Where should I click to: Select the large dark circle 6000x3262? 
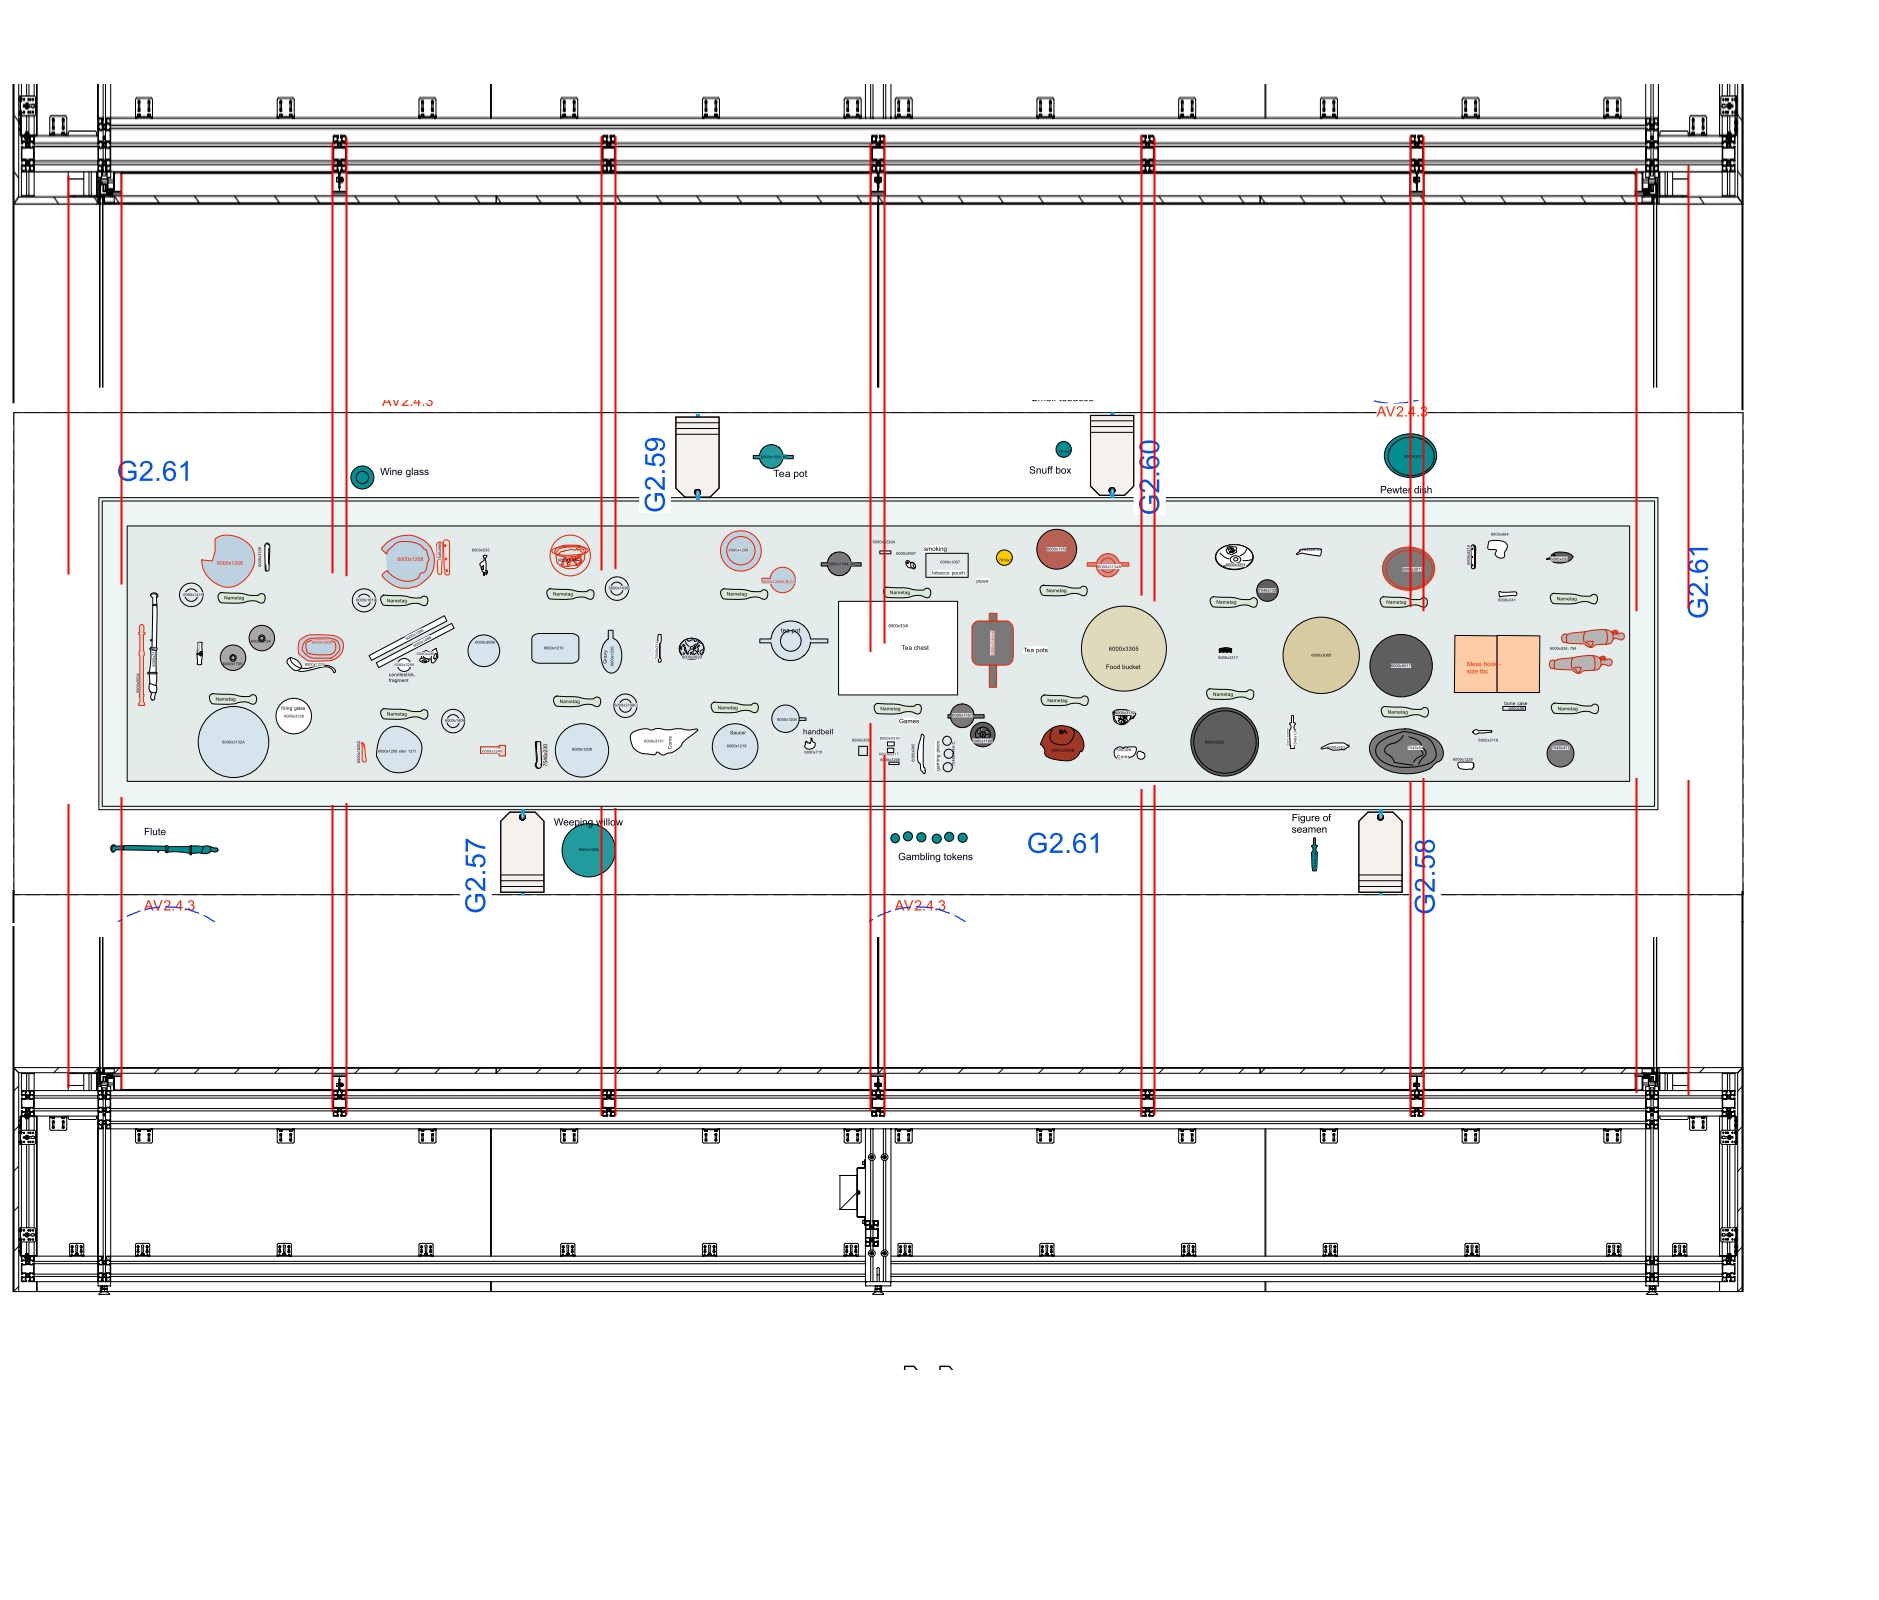pos(1224,742)
